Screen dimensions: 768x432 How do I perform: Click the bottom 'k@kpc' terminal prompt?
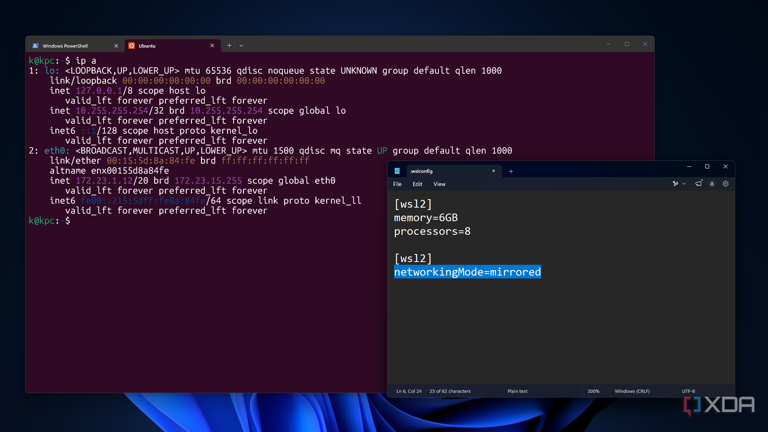pyautogui.click(x=44, y=221)
